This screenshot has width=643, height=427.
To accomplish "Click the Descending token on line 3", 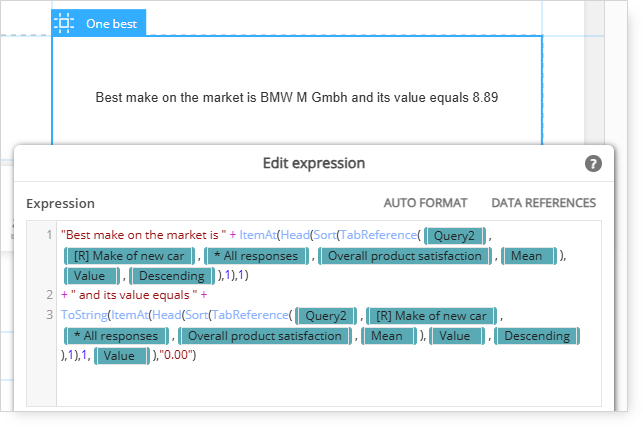I will click(x=537, y=336).
